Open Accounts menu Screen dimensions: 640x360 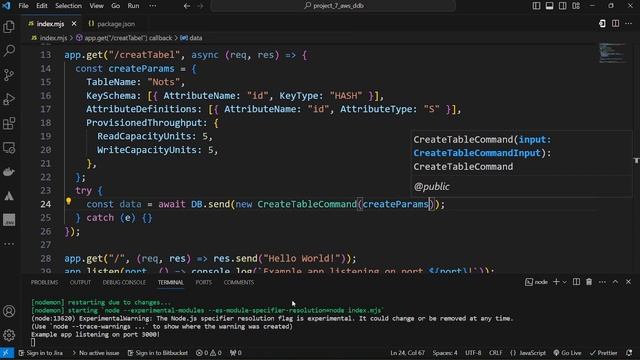click(9, 311)
